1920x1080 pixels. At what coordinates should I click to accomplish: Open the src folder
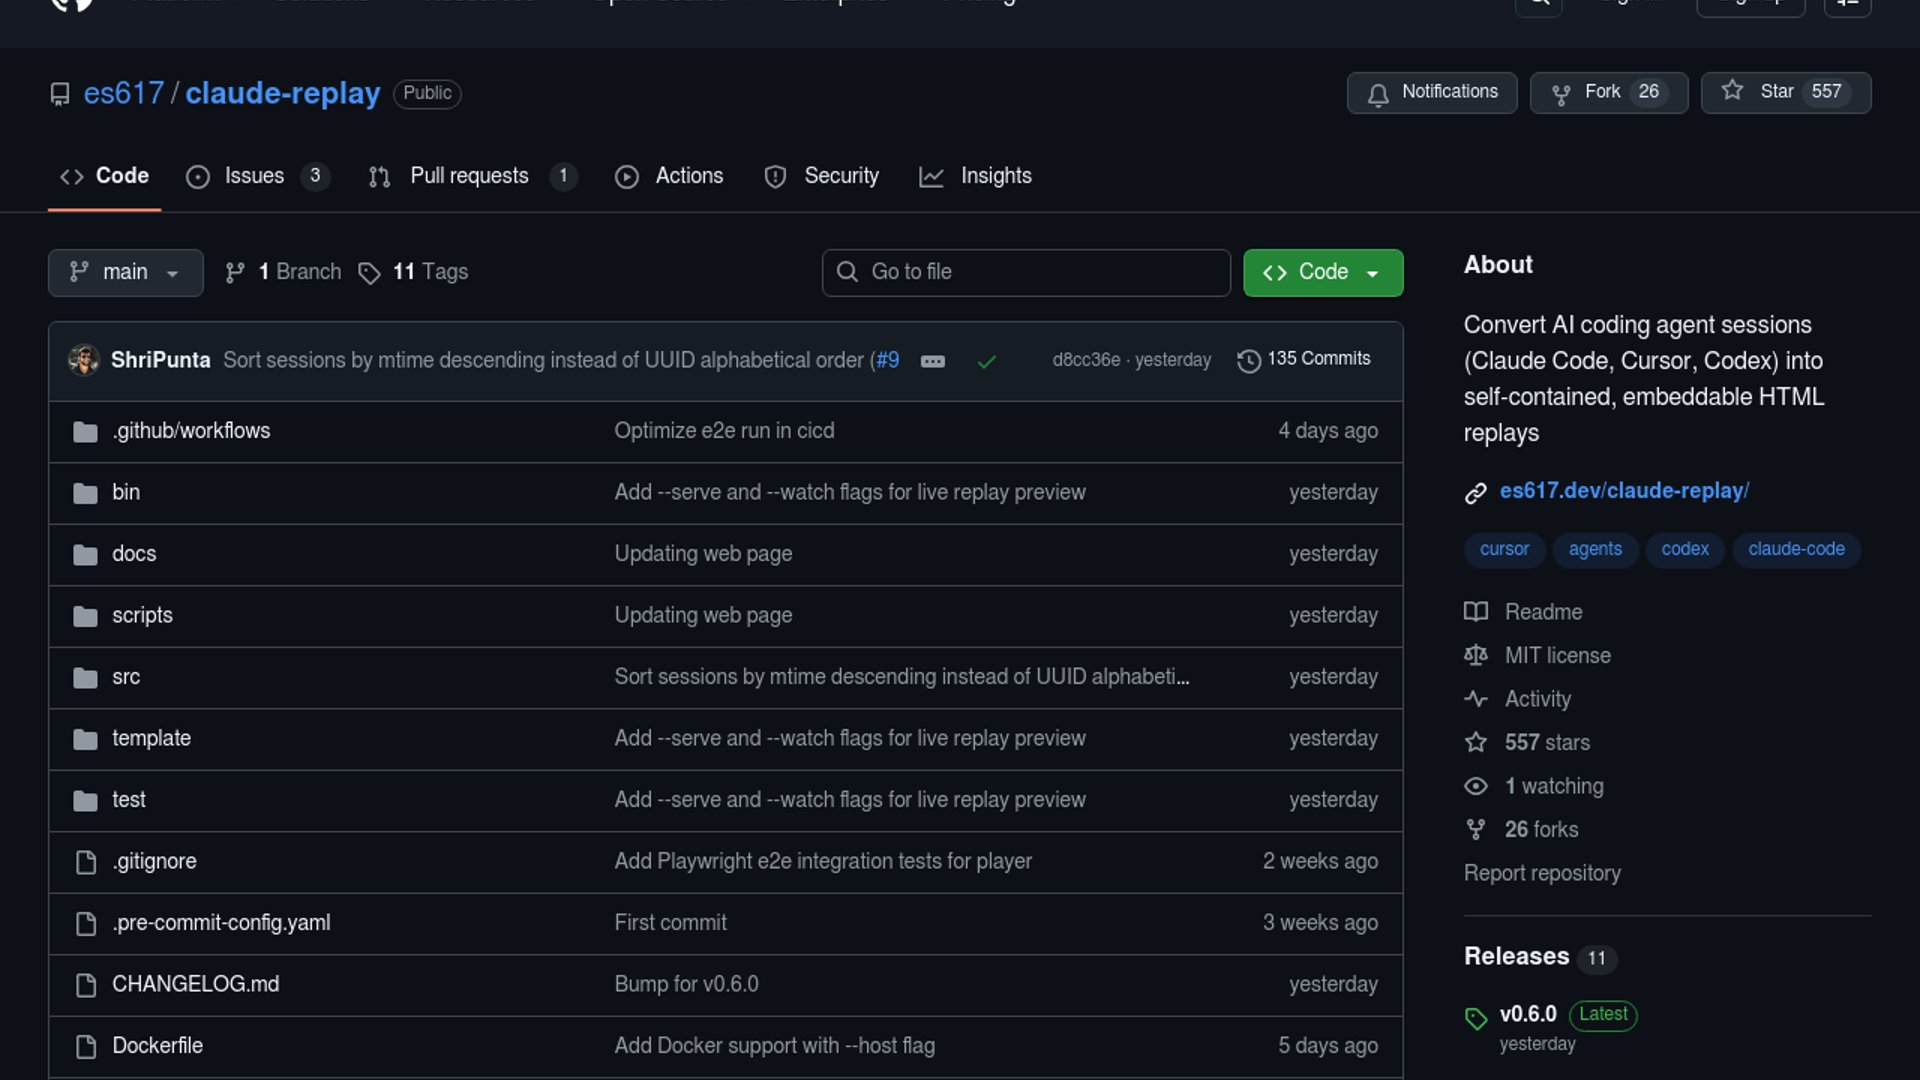coord(126,677)
